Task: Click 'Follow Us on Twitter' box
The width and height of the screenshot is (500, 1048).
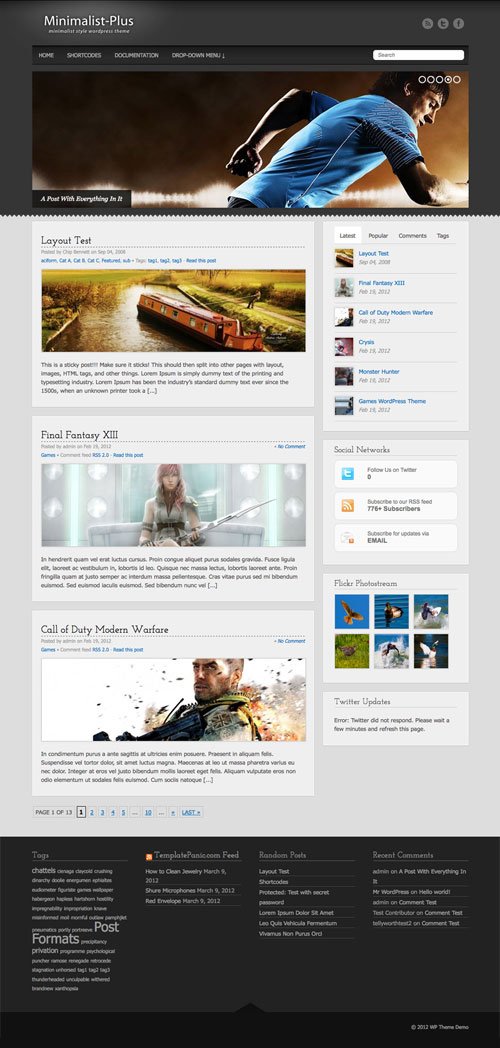Action: 396,474
